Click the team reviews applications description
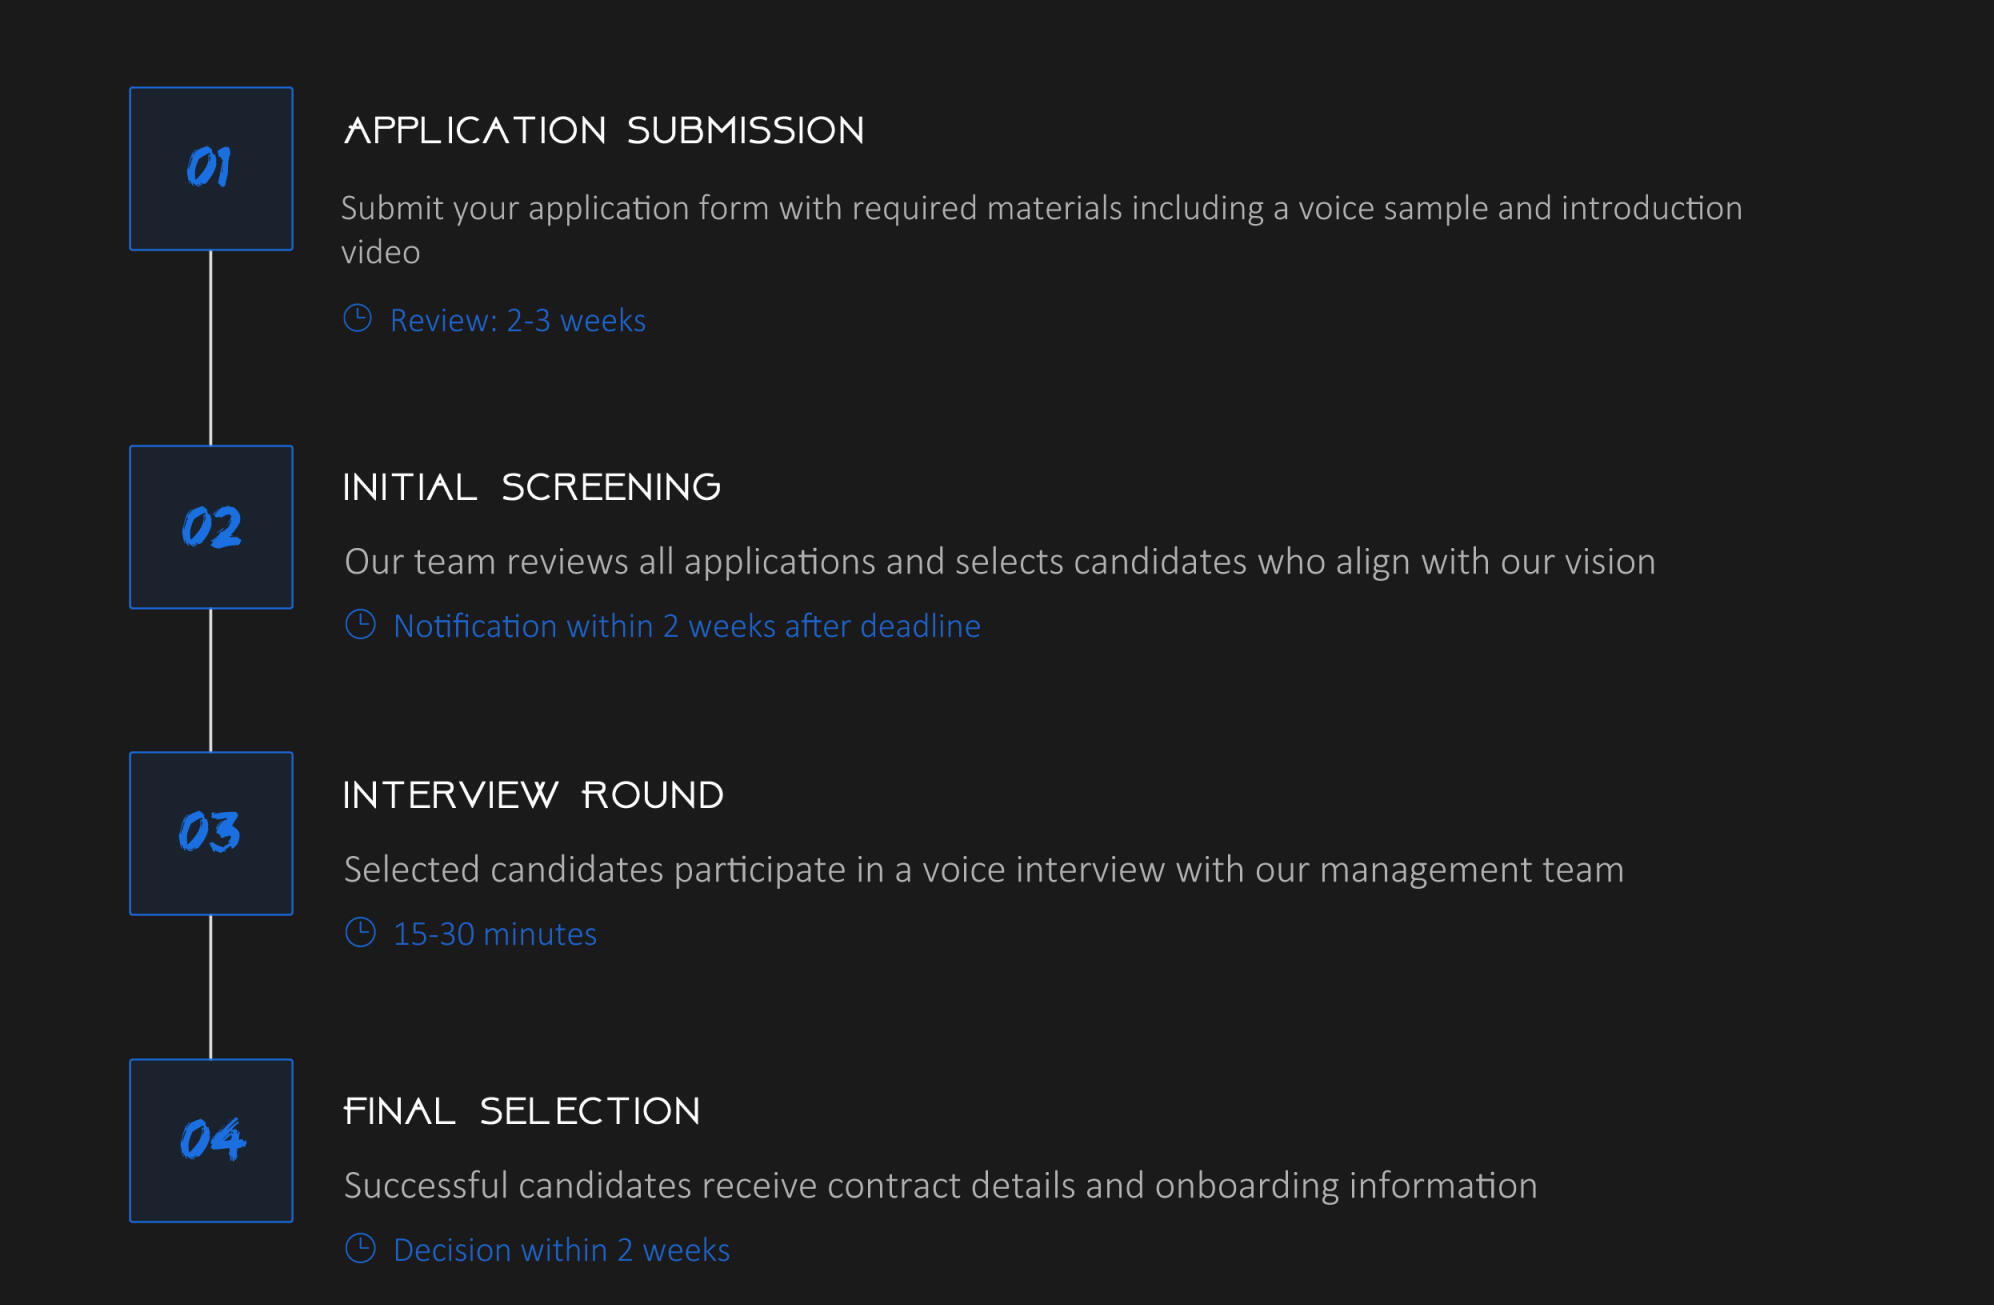Viewport: 1994px width, 1305px height. pyautogui.click(x=999, y=562)
